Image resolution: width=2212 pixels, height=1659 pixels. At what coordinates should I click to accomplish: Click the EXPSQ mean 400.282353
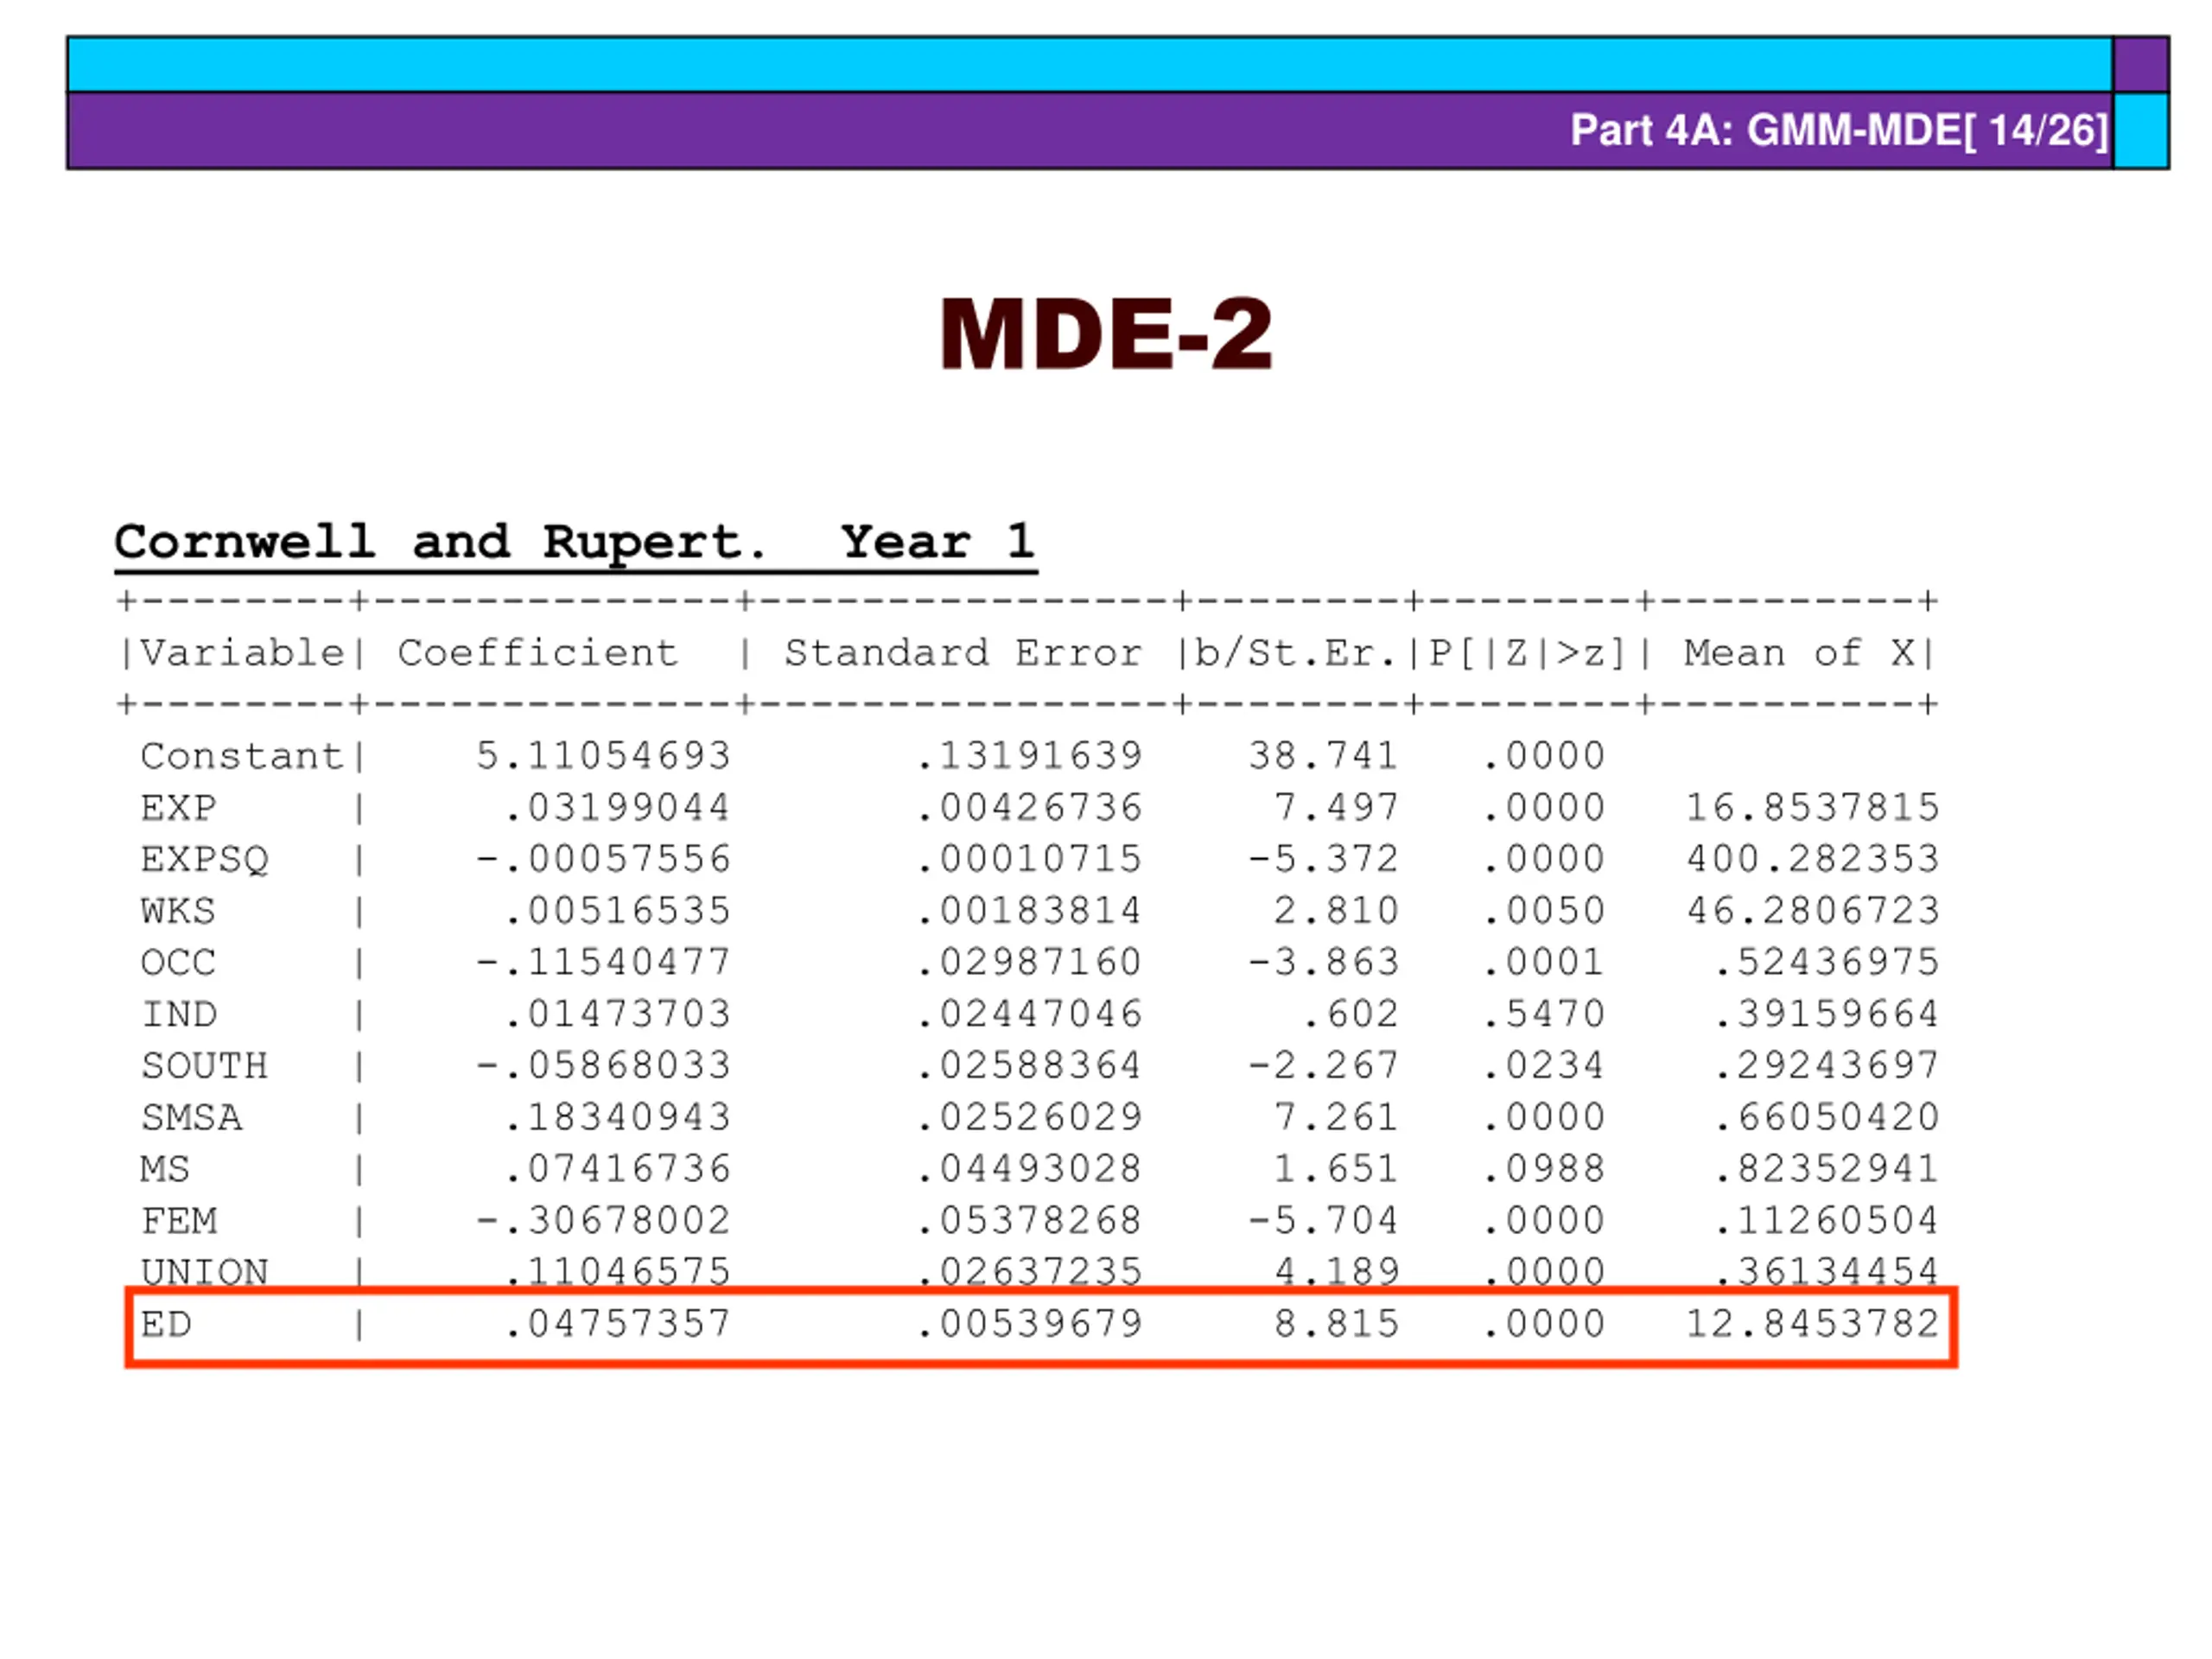click(x=1813, y=860)
